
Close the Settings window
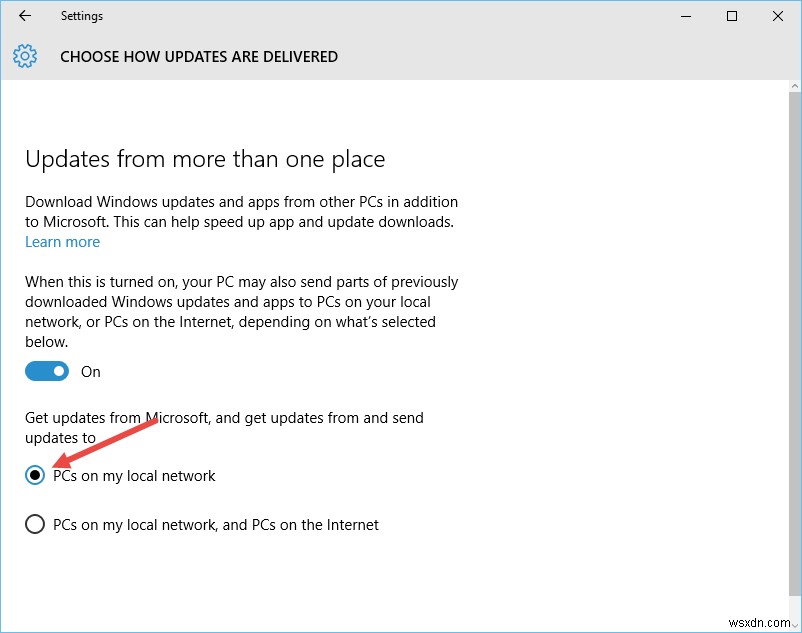pyautogui.click(x=777, y=16)
